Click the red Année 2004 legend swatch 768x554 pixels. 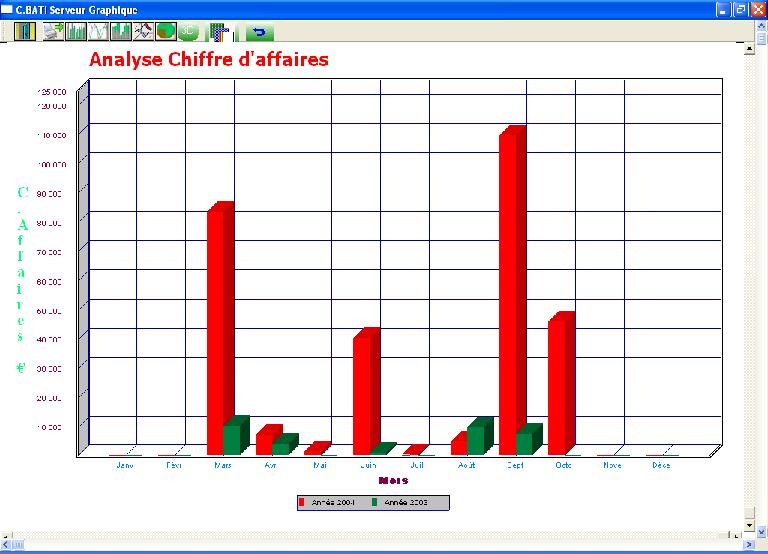(303, 502)
